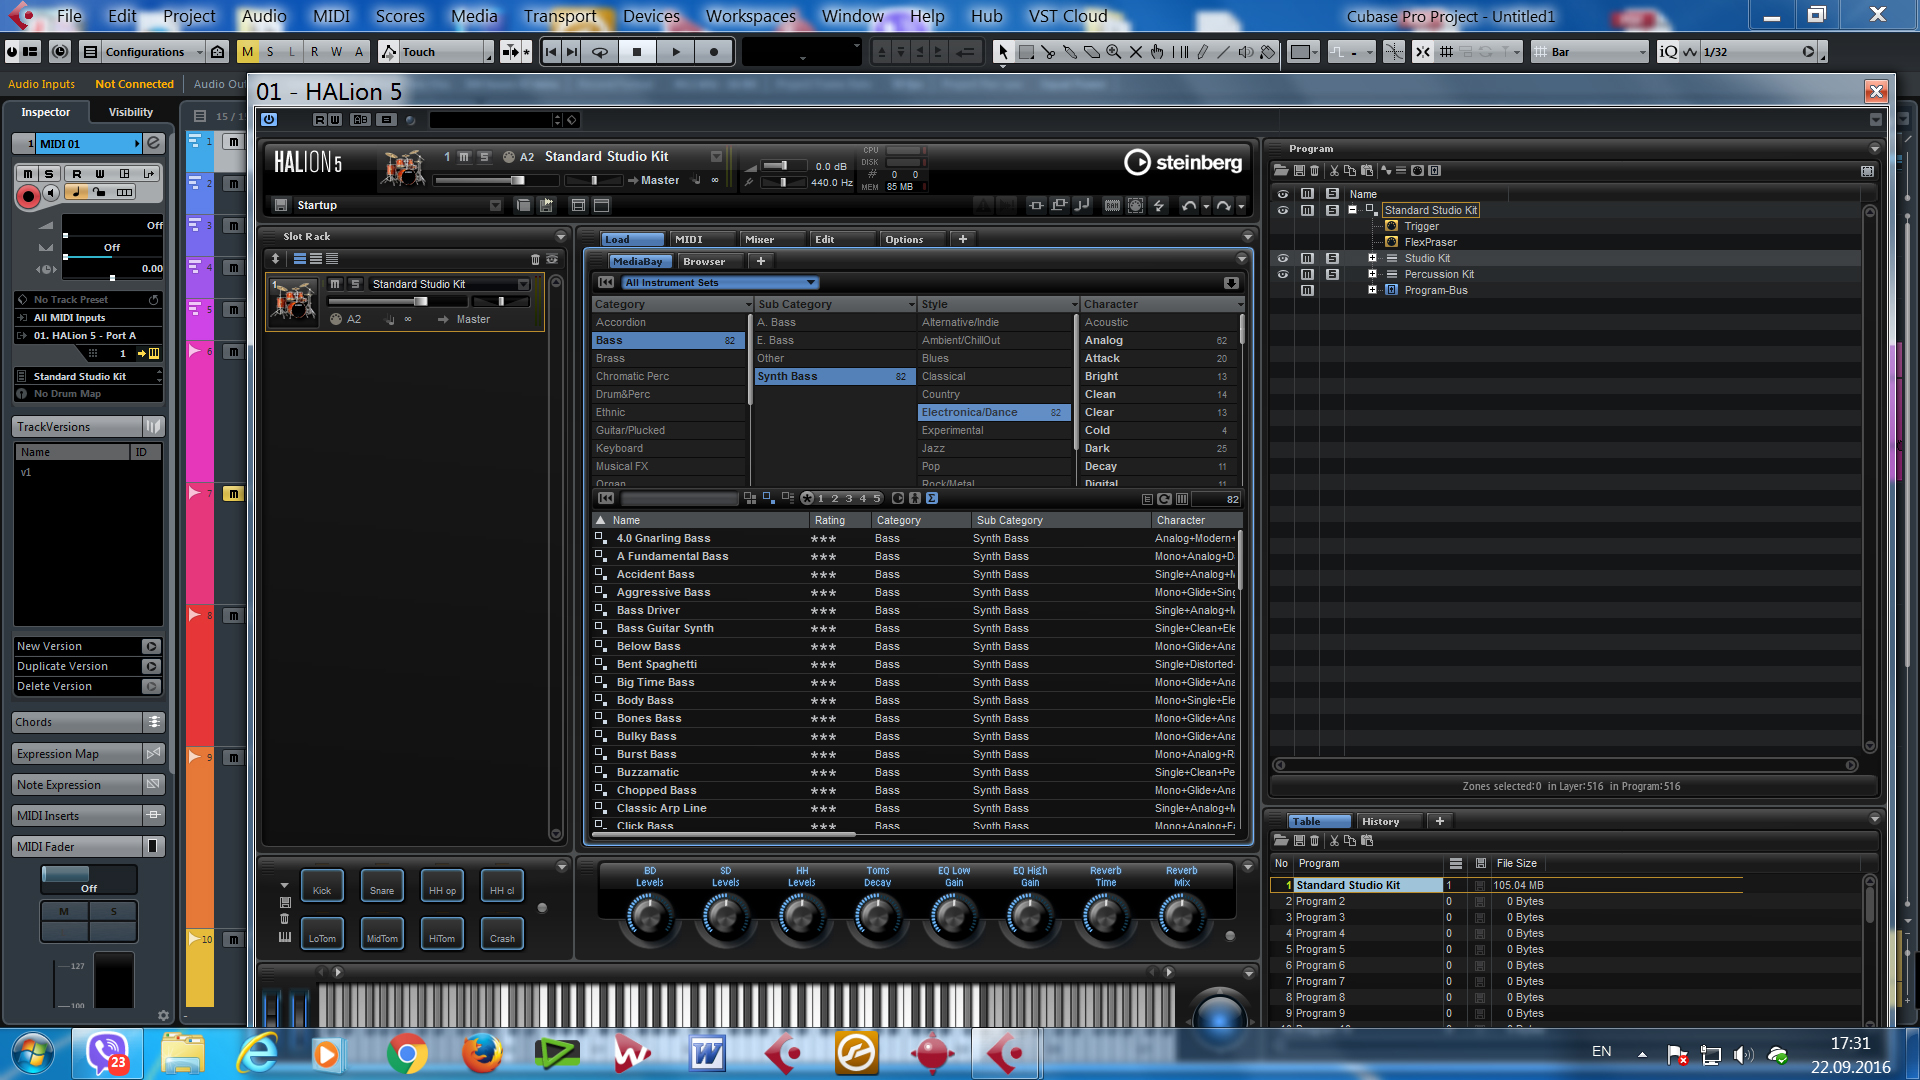Select the Glue tool
The image size is (1920, 1080).
(x=1070, y=52)
